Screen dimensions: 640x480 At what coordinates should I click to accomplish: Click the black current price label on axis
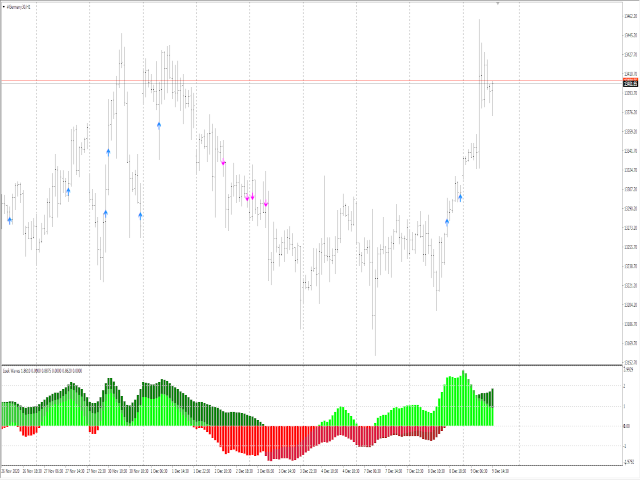click(x=630, y=83)
